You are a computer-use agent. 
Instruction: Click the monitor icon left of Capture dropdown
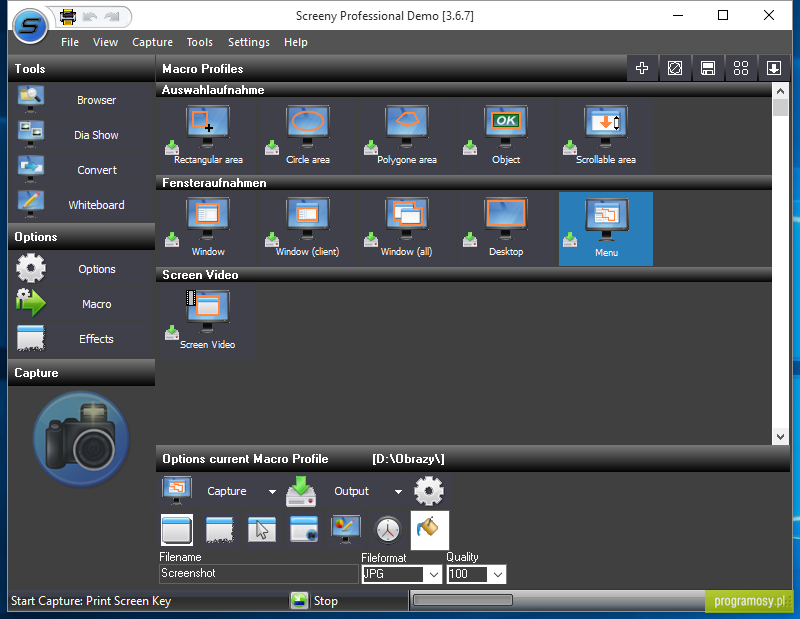point(177,490)
